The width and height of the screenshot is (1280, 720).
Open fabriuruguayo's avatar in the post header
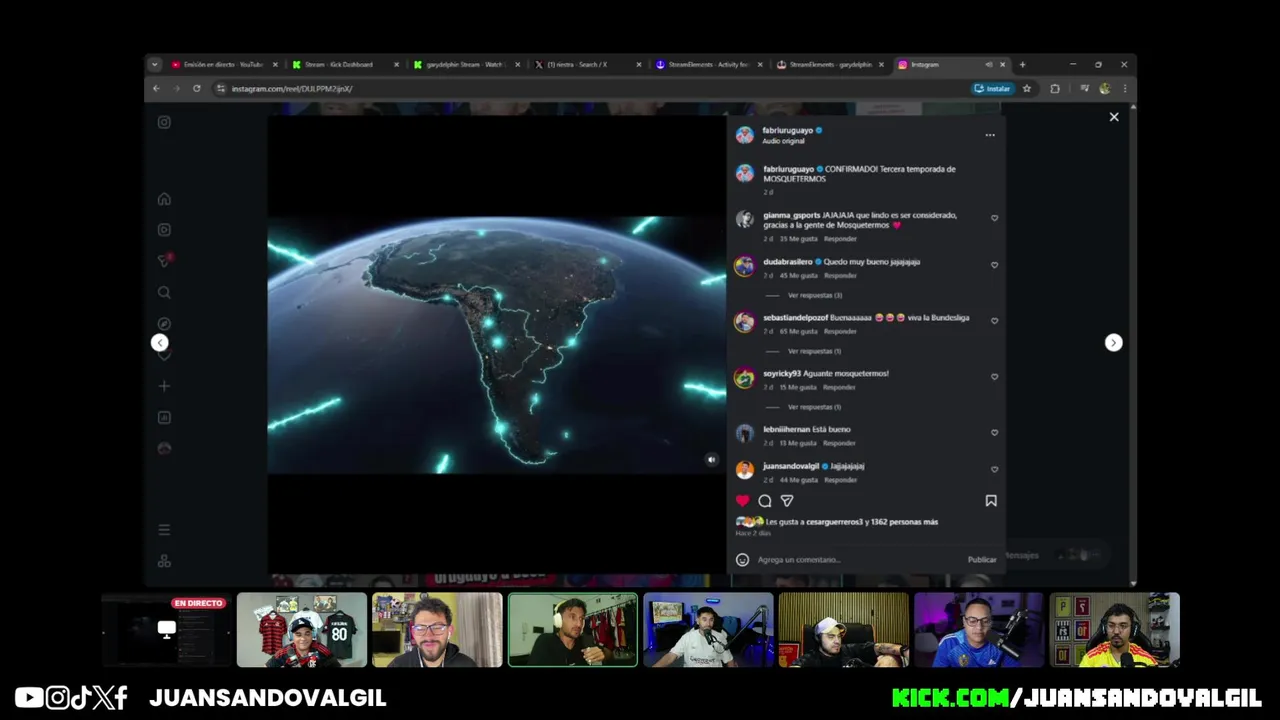tap(744, 135)
